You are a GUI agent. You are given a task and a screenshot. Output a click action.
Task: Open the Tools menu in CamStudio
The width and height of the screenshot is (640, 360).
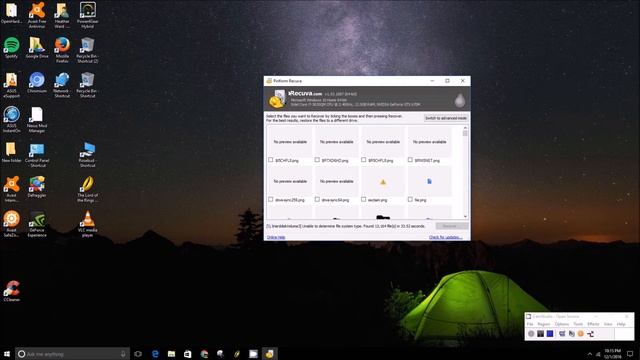tap(578, 324)
